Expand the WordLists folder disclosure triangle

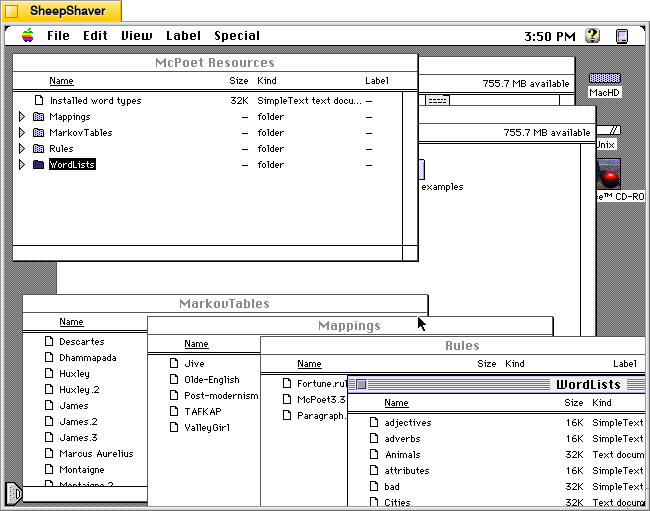[22, 165]
